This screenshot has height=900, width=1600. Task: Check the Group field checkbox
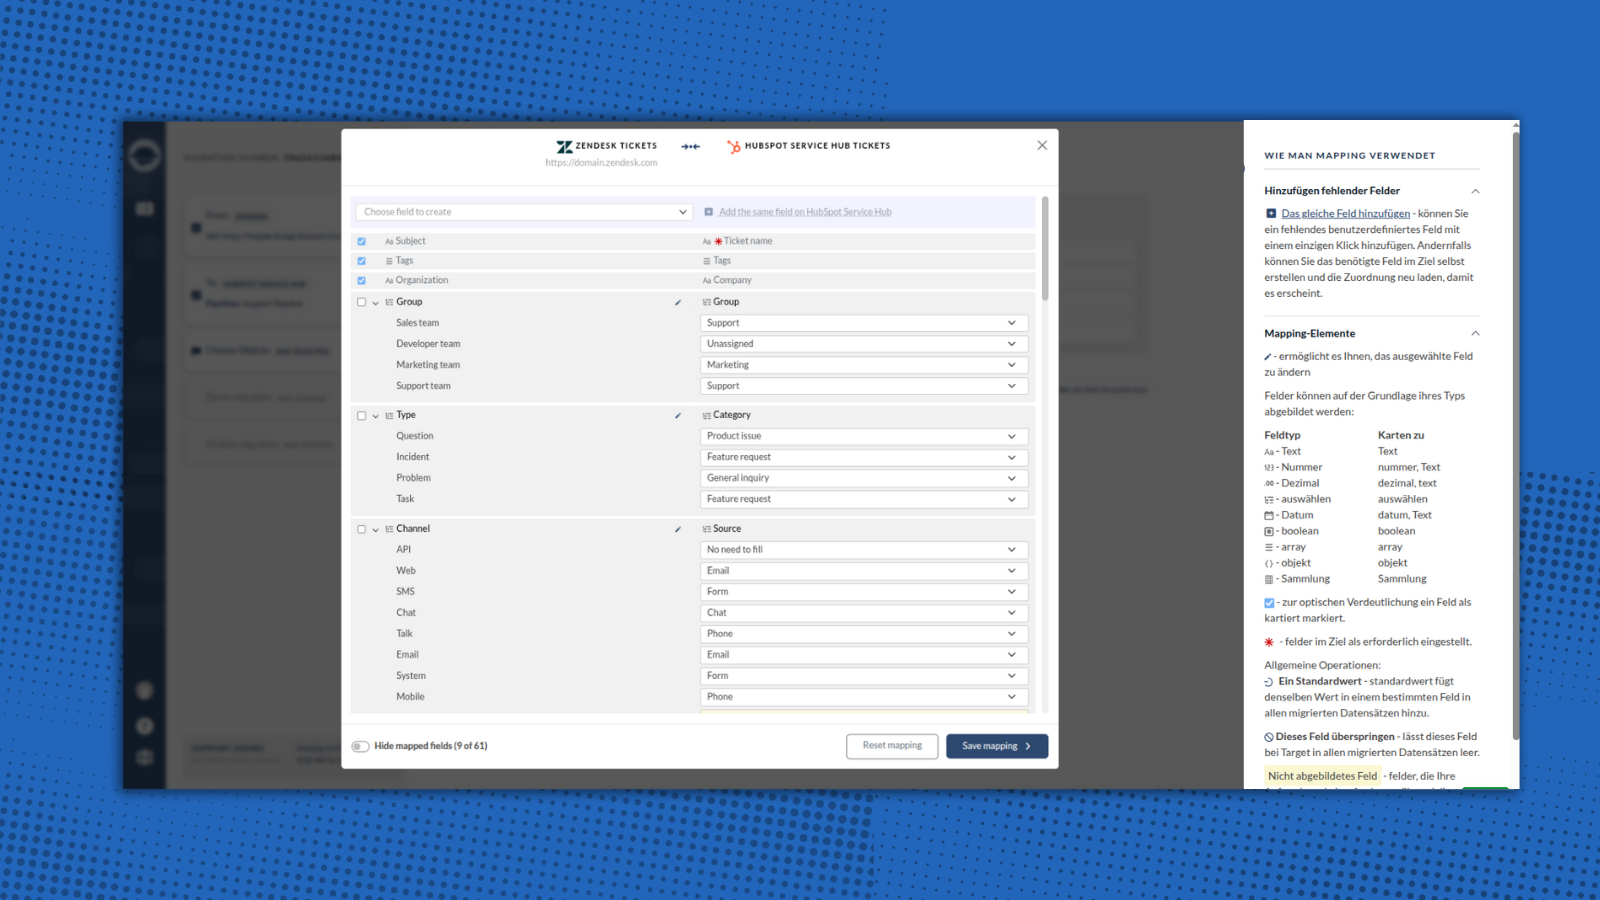pyautogui.click(x=362, y=302)
